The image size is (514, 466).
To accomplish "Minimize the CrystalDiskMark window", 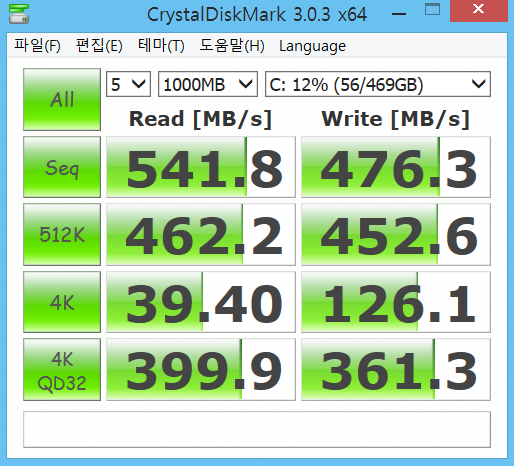I will (x=399, y=14).
